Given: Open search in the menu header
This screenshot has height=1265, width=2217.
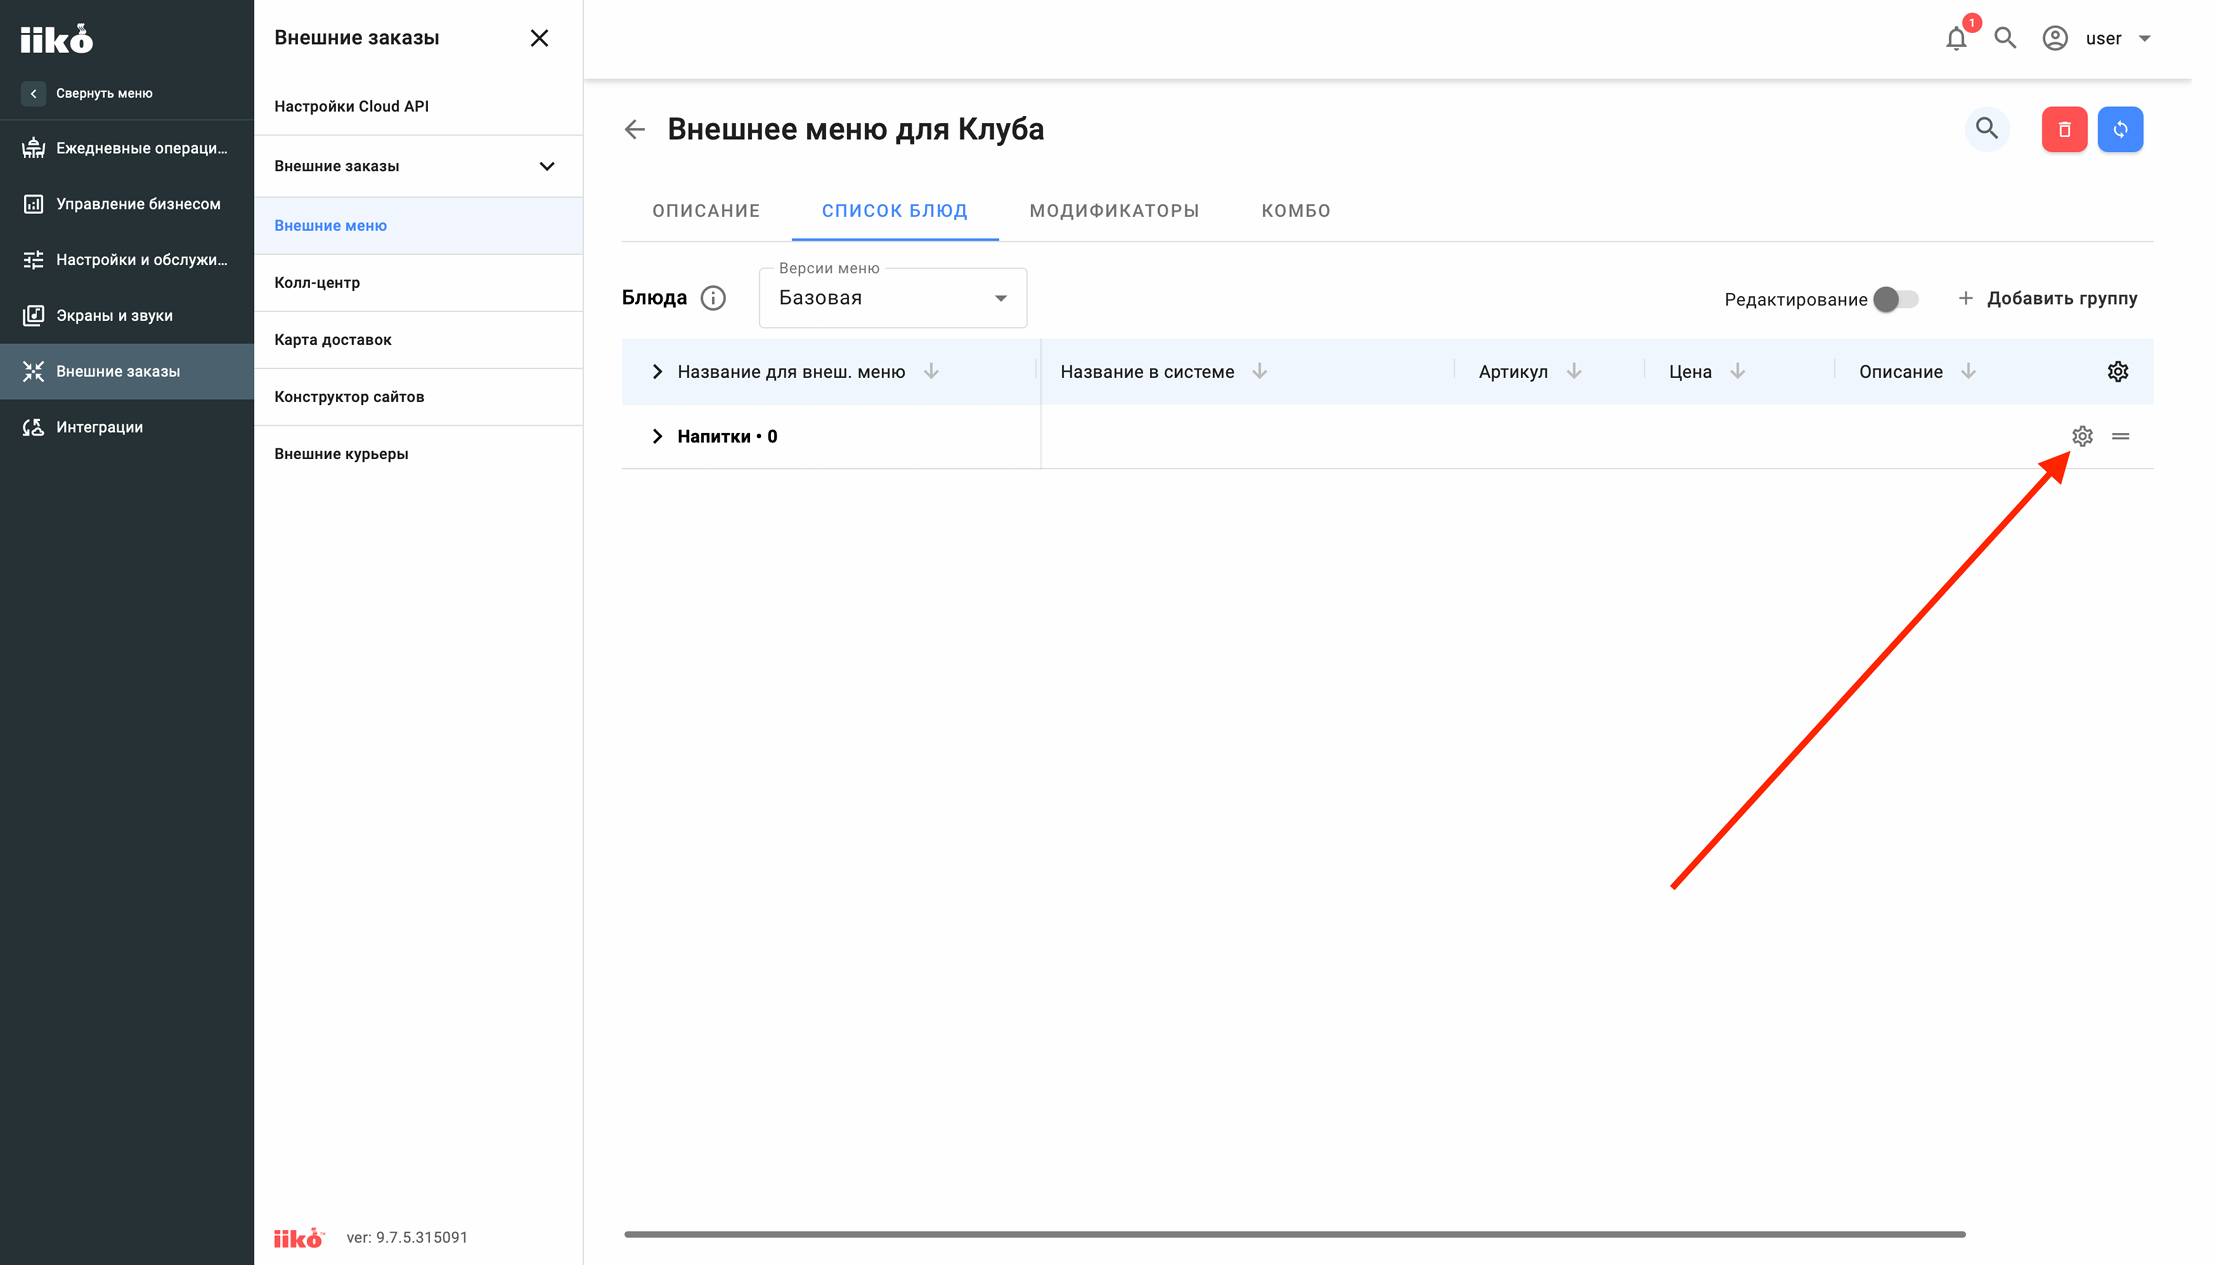Looking at the screenshot, I should click(1987, 129).
